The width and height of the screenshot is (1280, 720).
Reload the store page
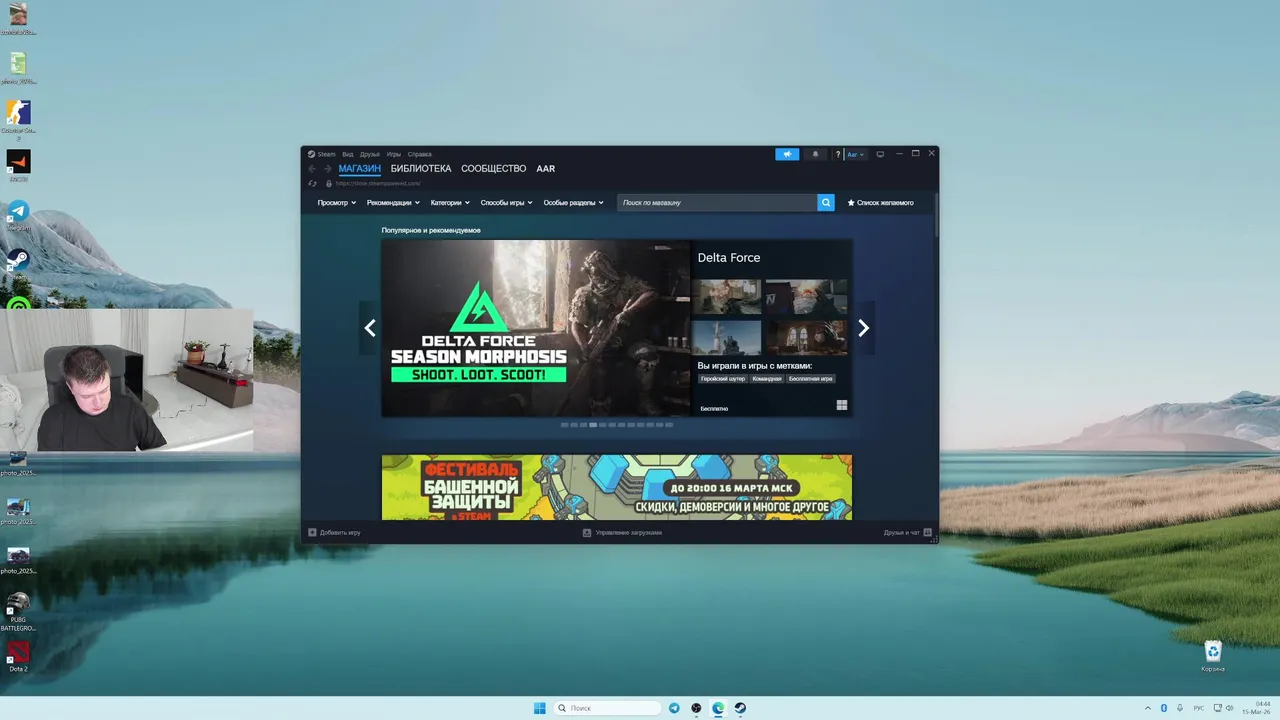point(313,183)
